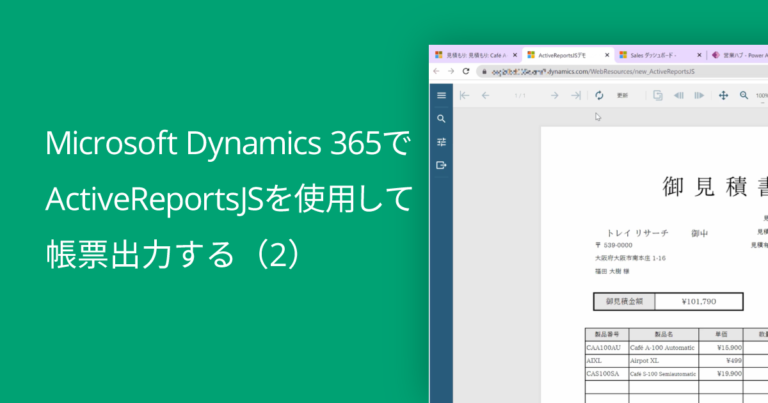Click the CAS100SA product code cell

(x=607, y=374)
